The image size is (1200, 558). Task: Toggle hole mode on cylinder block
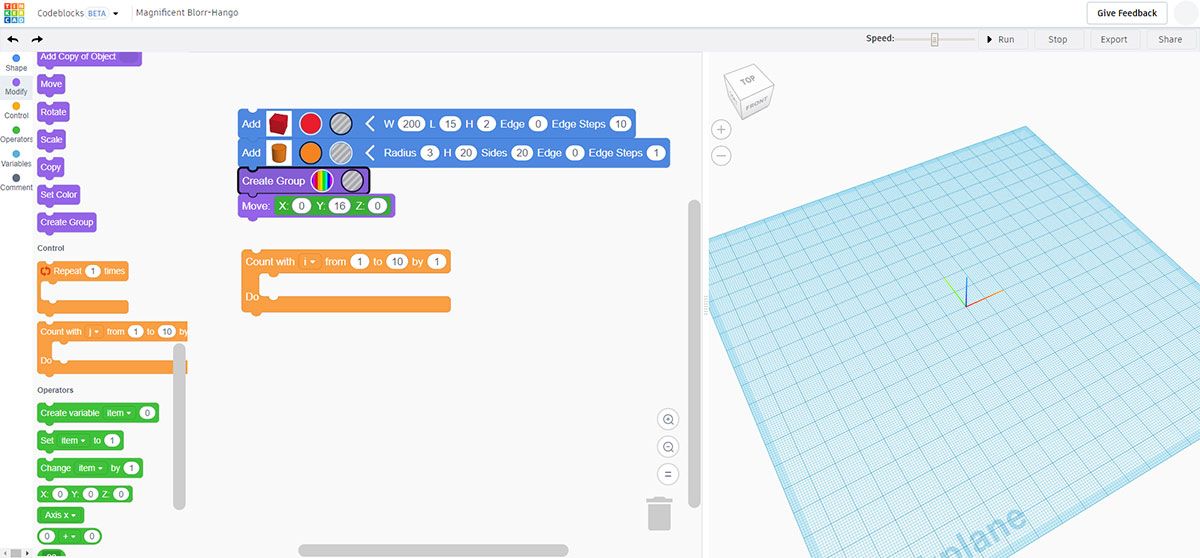(341, 153)
